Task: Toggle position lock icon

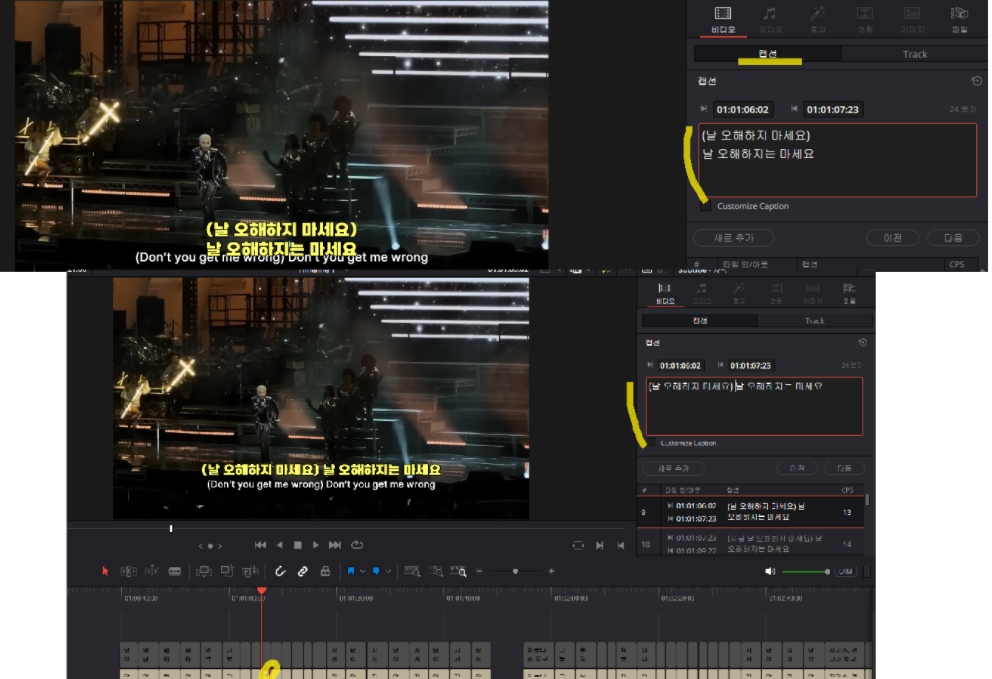Action: coord(325,571)
